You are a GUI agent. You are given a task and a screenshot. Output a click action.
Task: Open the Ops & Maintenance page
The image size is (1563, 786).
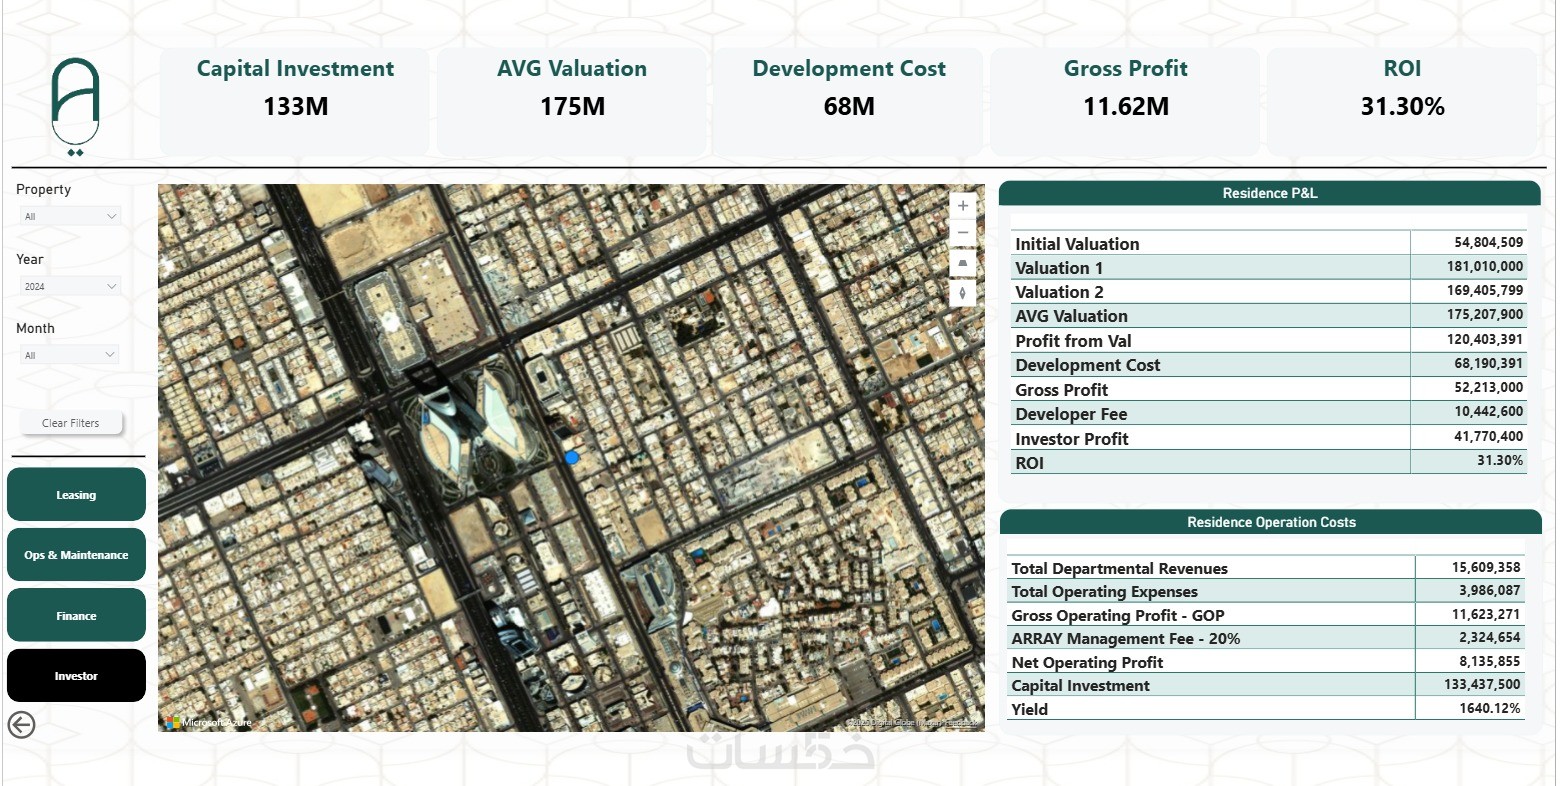coord(76,555)
